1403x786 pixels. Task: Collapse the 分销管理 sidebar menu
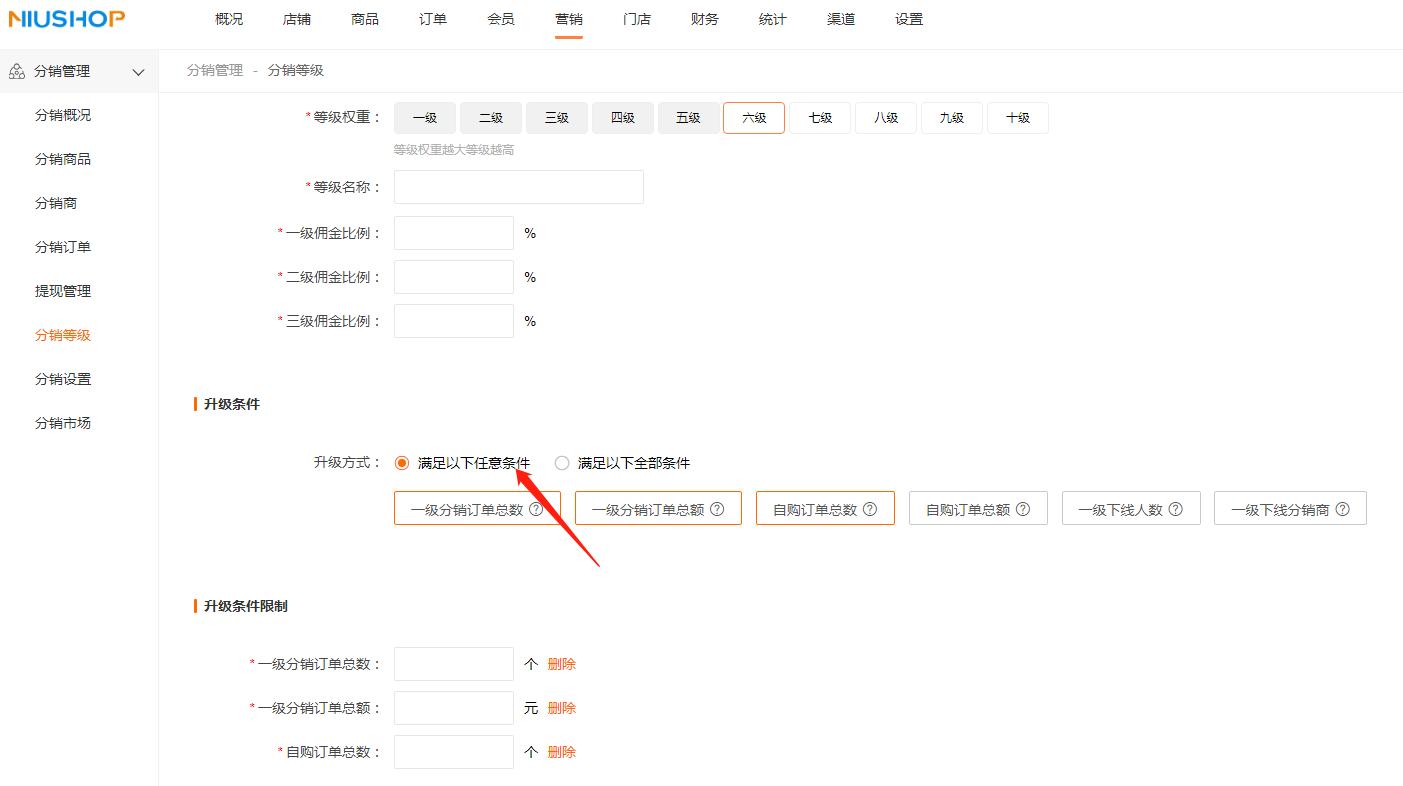click(x=138, y=71)
